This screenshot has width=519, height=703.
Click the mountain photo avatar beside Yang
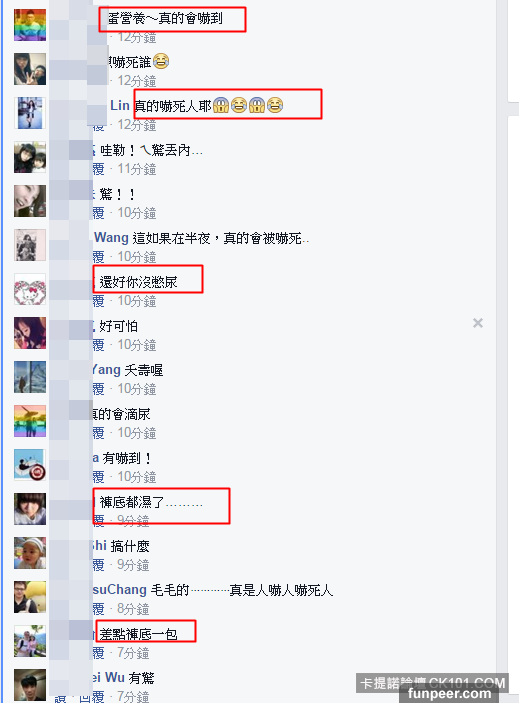click(x=30, y=377)
